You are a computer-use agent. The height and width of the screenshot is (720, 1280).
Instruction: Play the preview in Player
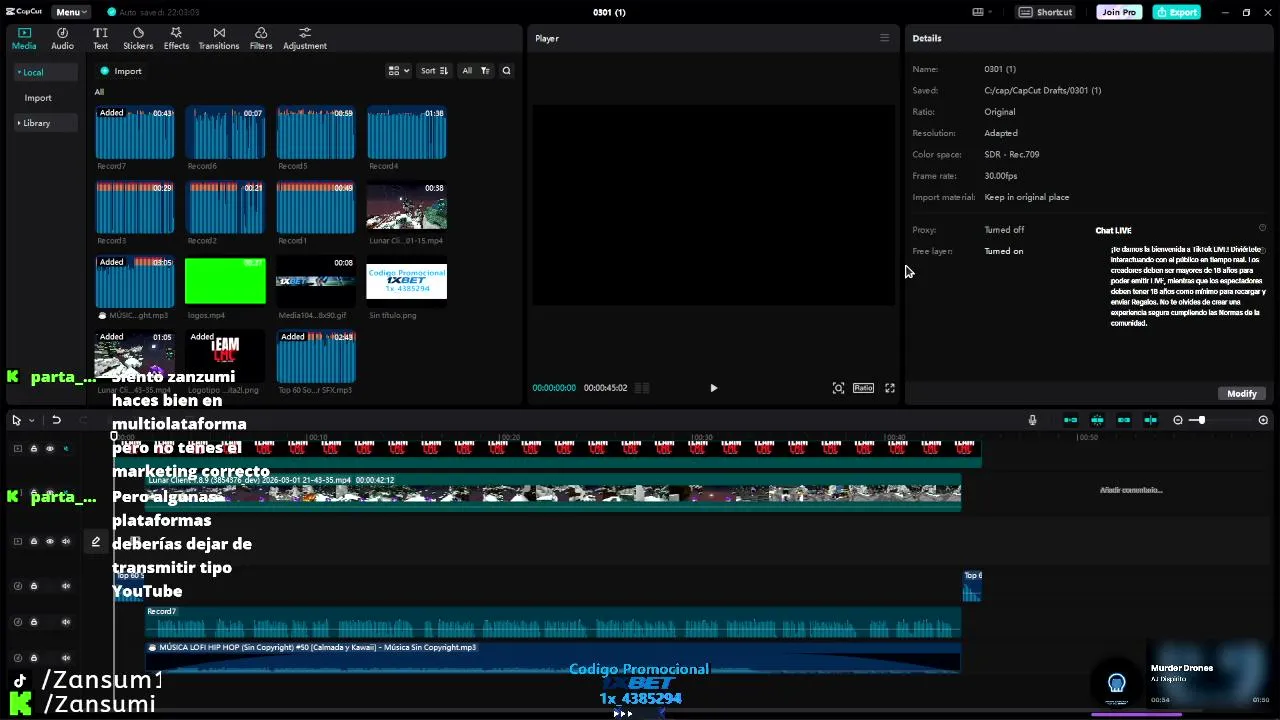713,388
